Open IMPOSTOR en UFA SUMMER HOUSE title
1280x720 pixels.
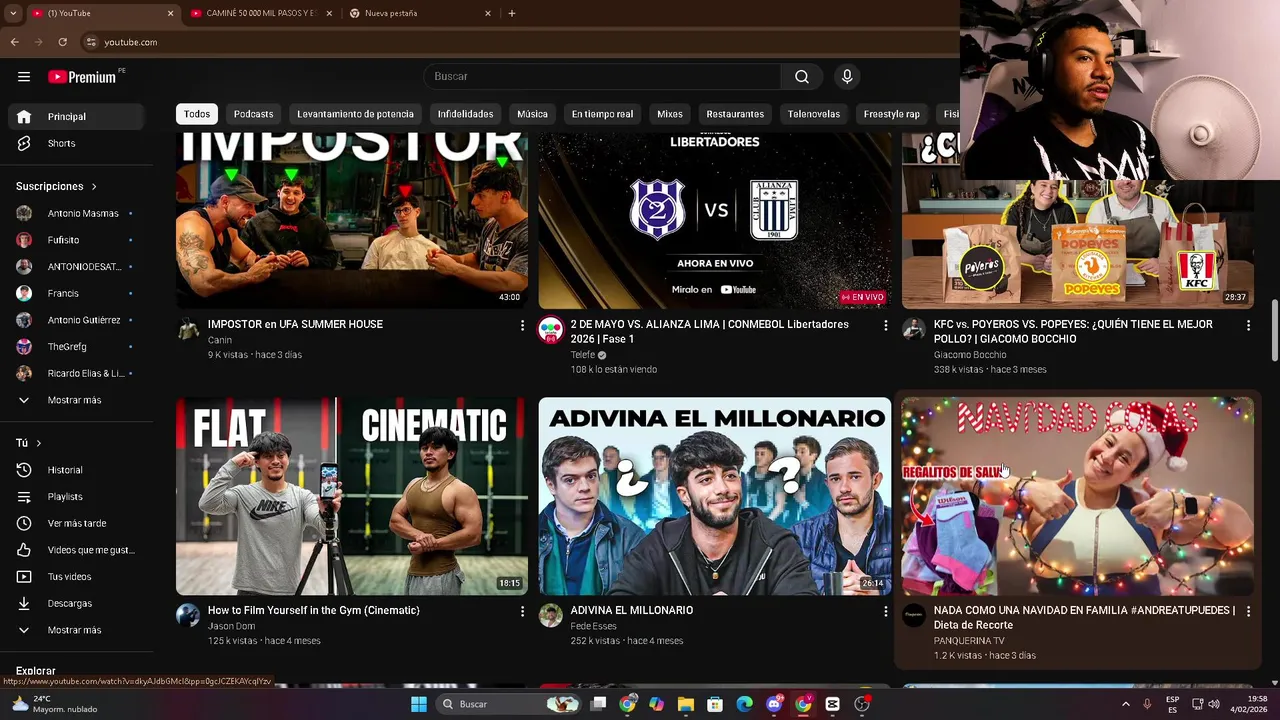[x=295, y=324]
